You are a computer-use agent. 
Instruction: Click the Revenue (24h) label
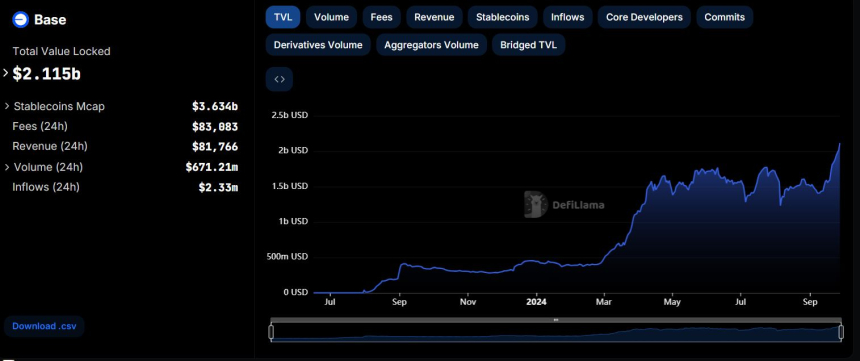(50, 146)
